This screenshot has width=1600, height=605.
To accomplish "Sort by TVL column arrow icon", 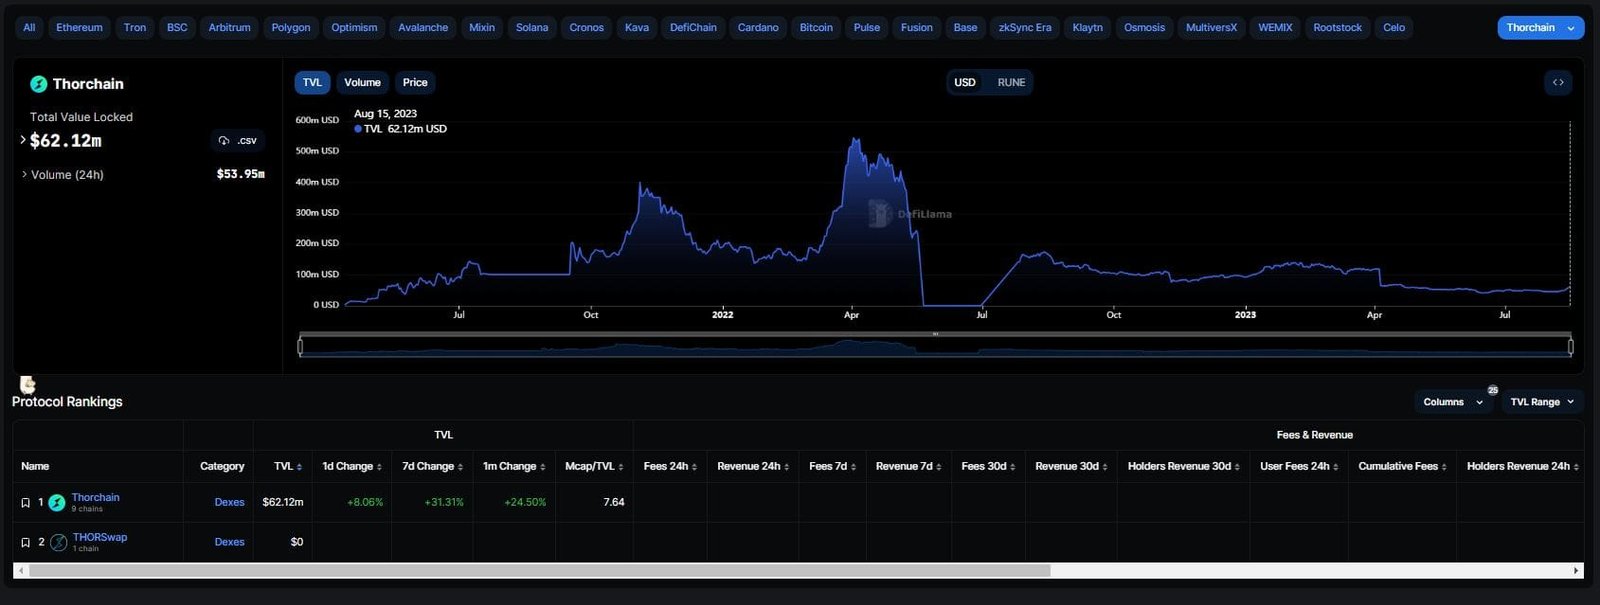I will click(x=300, y=467).
